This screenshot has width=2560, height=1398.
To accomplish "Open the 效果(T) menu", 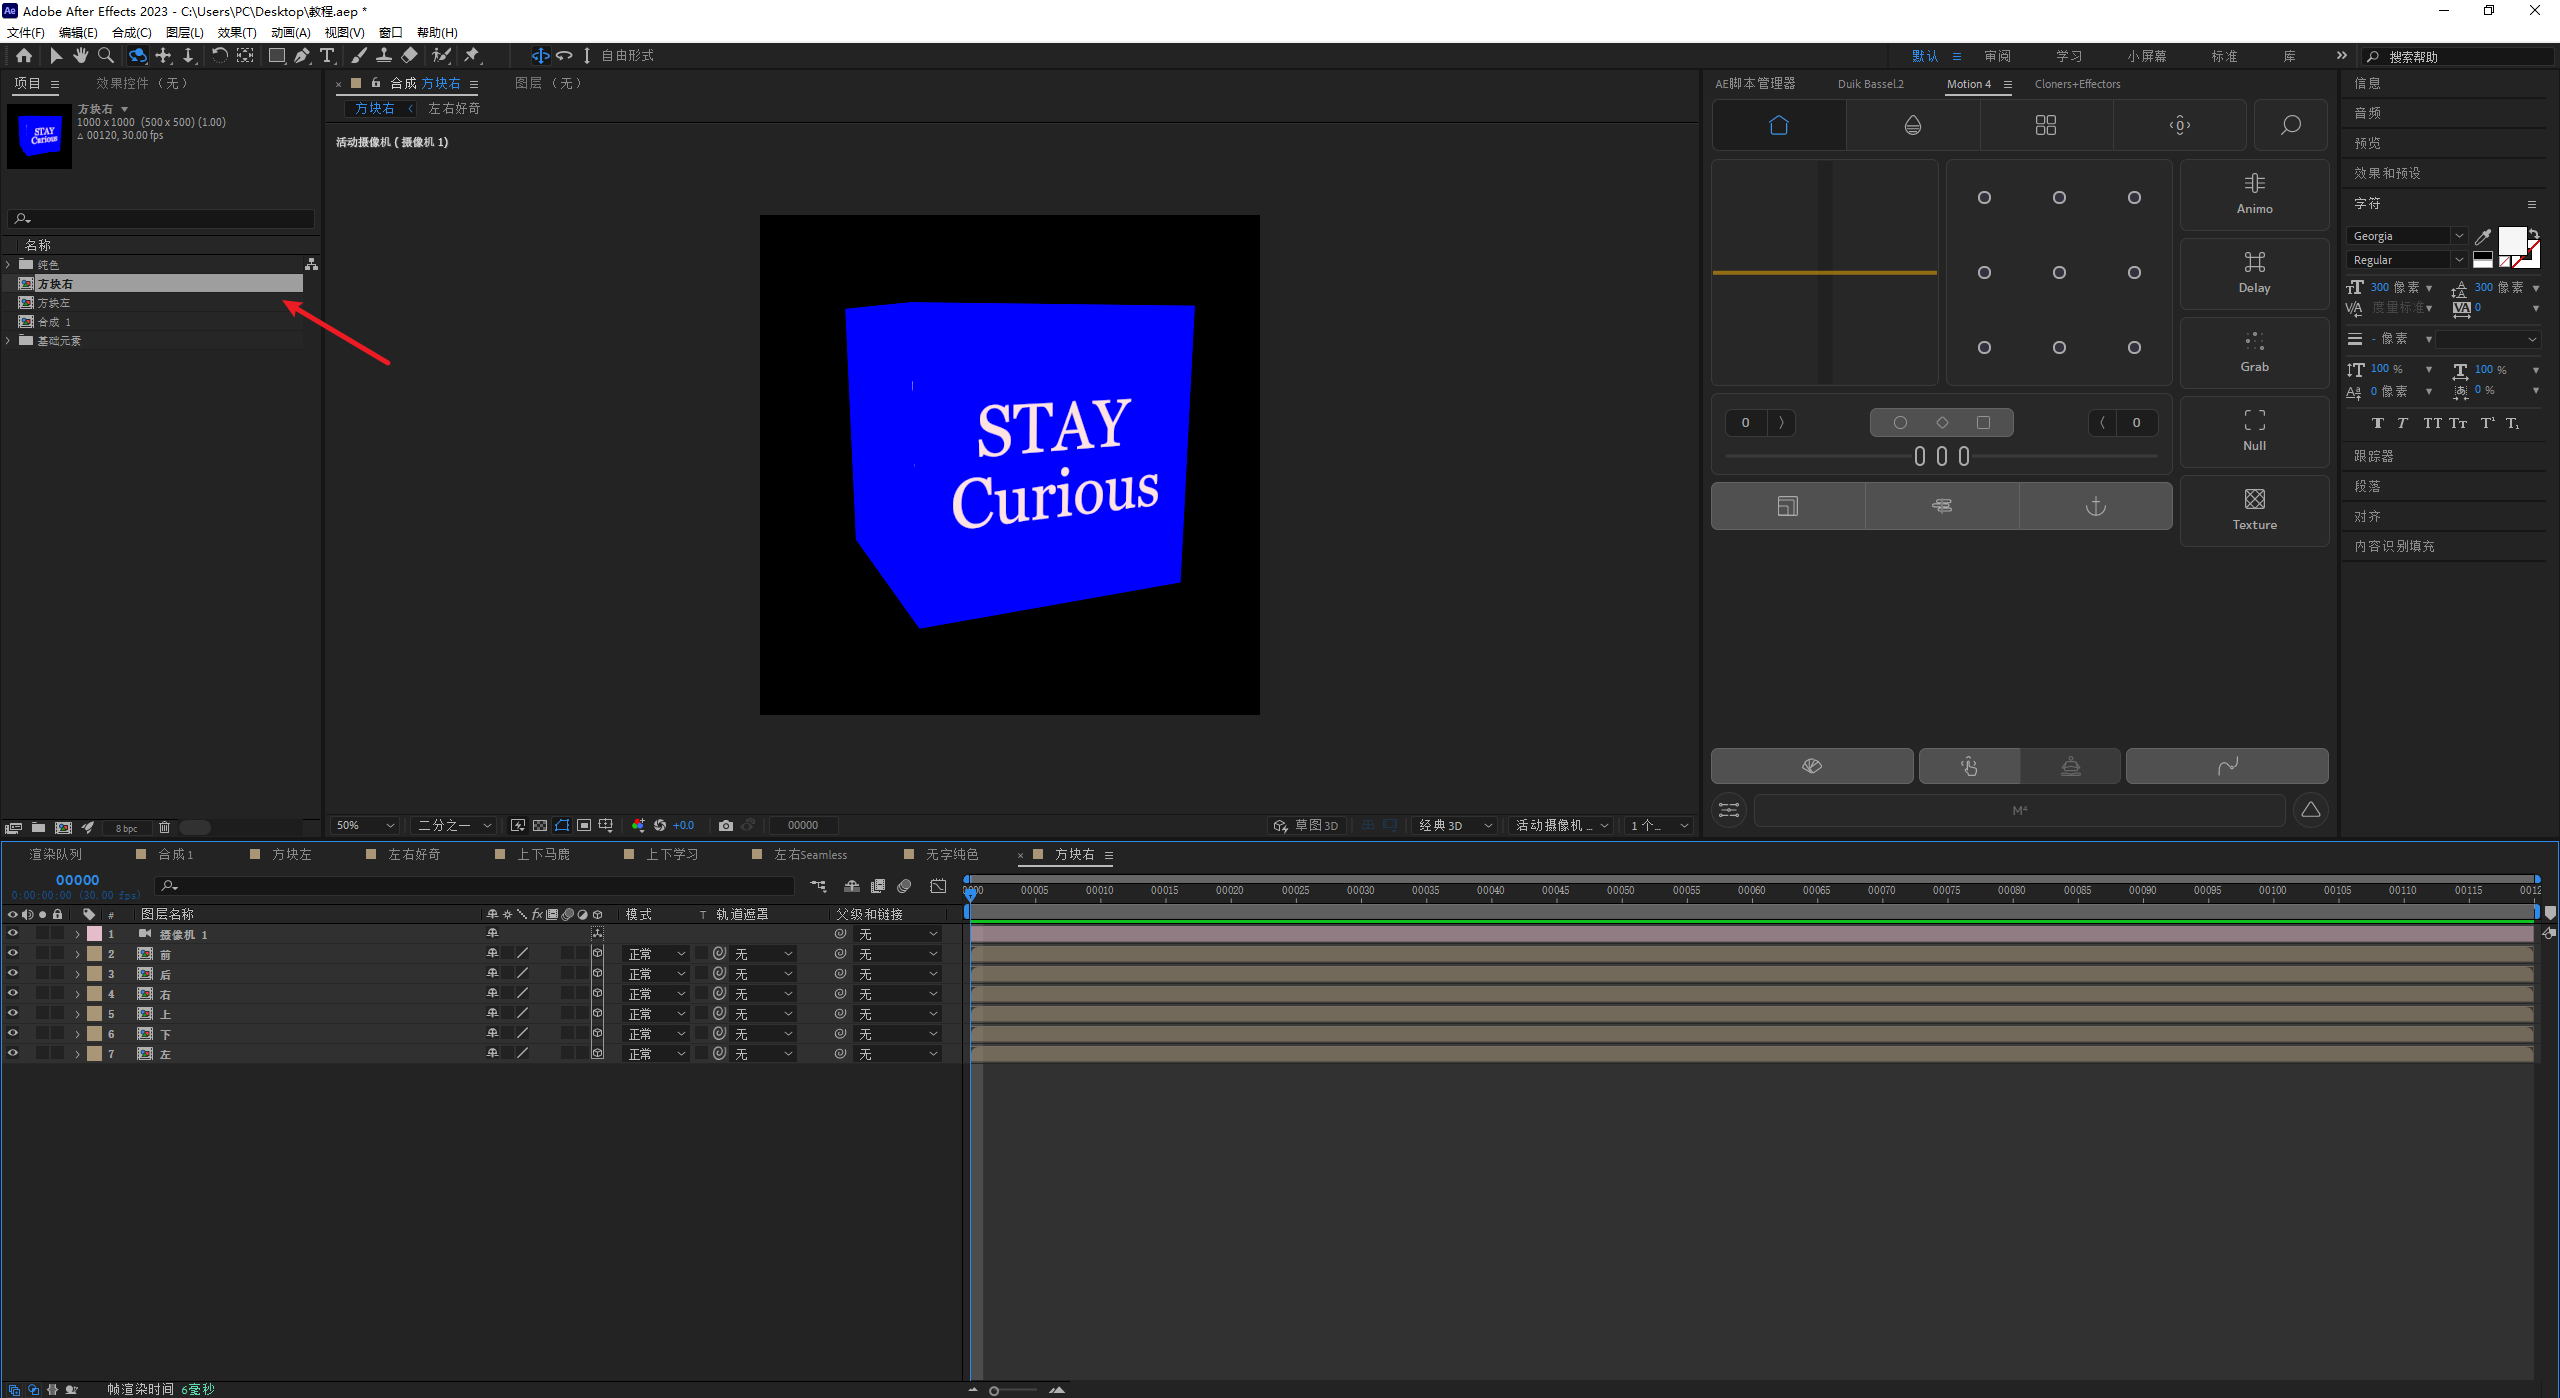I will coord(237,32).
